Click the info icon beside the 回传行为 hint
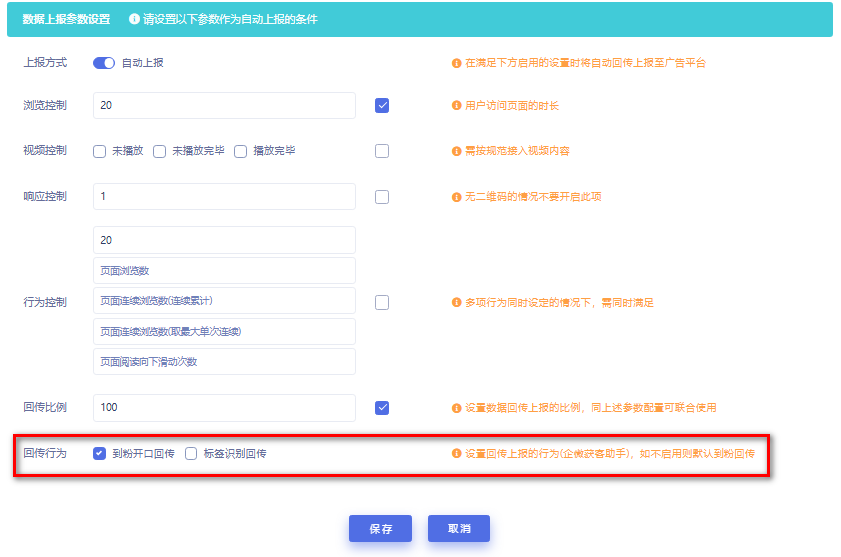 click(x=457, y=454)
